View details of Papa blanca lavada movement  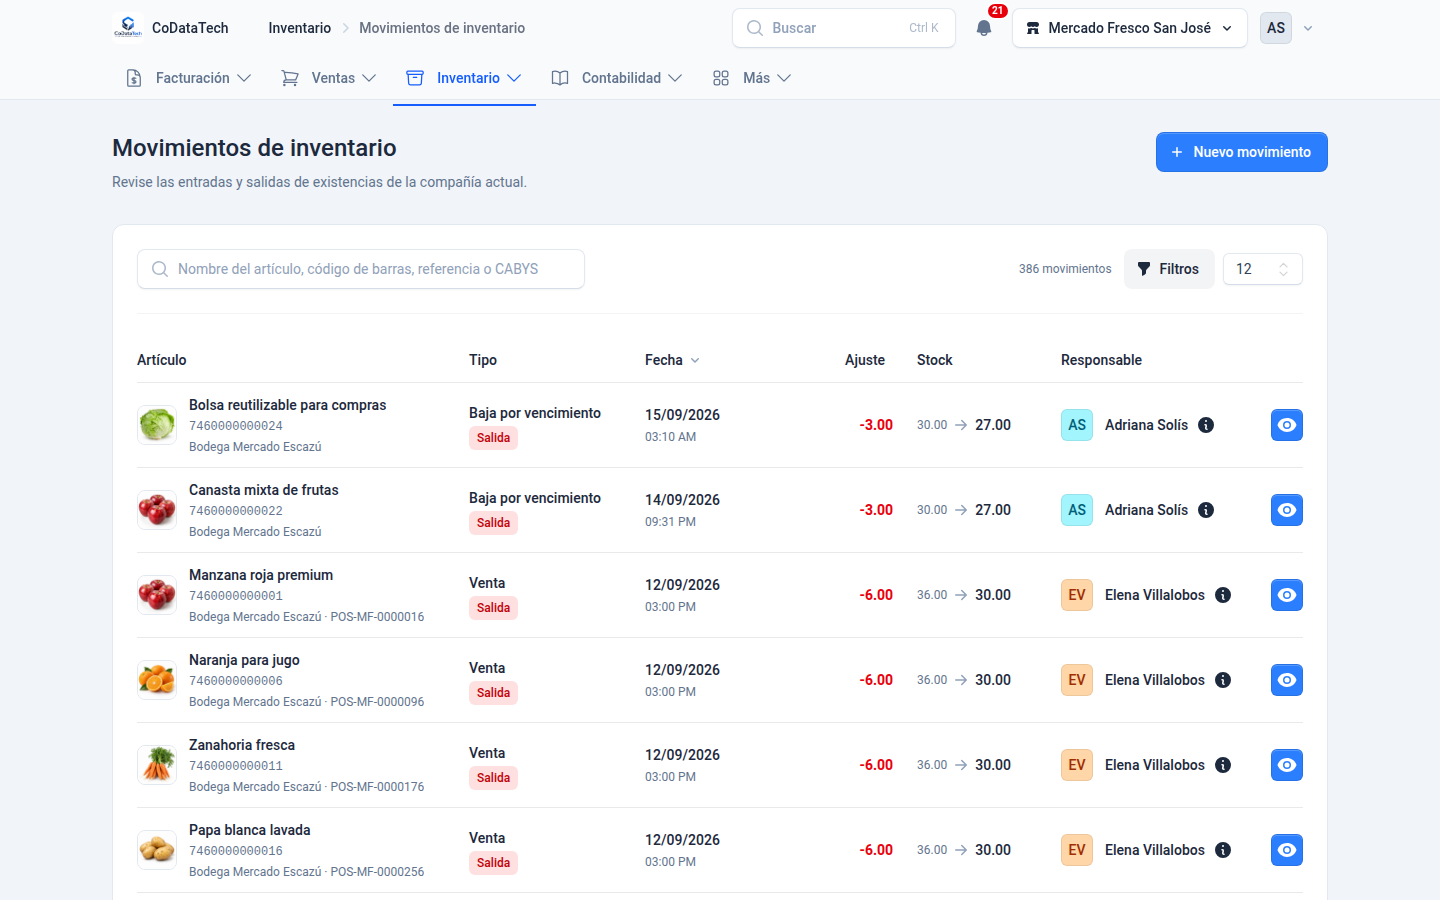click(1287, 850)
